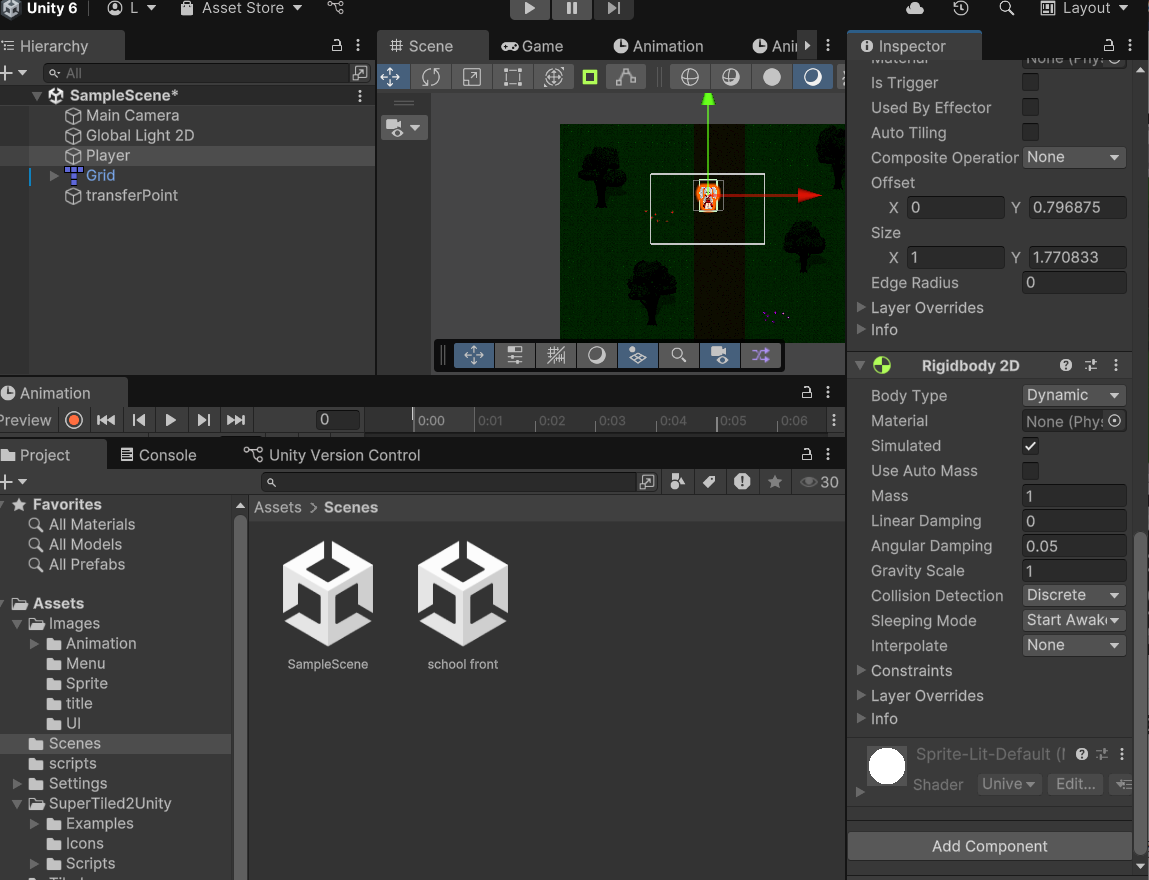This screenshot has width=1149, height=880.
Task: Toggle the Used By Effector checkbox
Action: (1030, 107)
